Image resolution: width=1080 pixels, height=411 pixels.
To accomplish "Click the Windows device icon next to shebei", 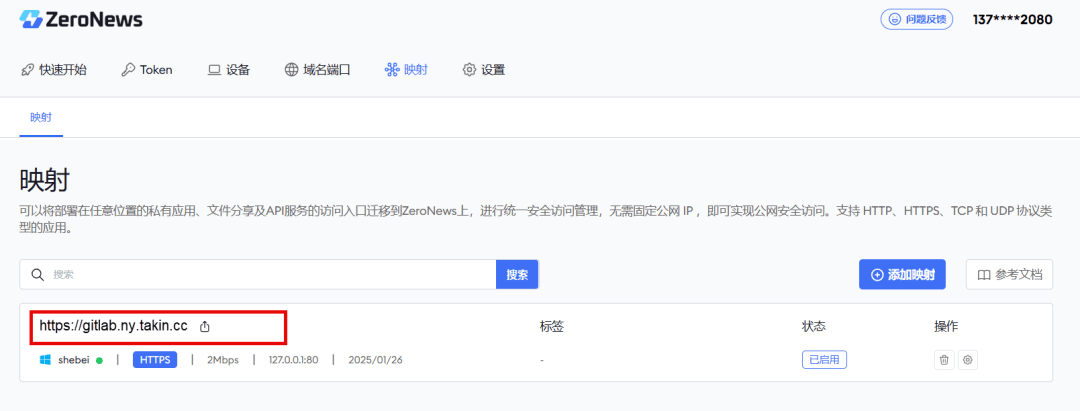I will [45, 359].
